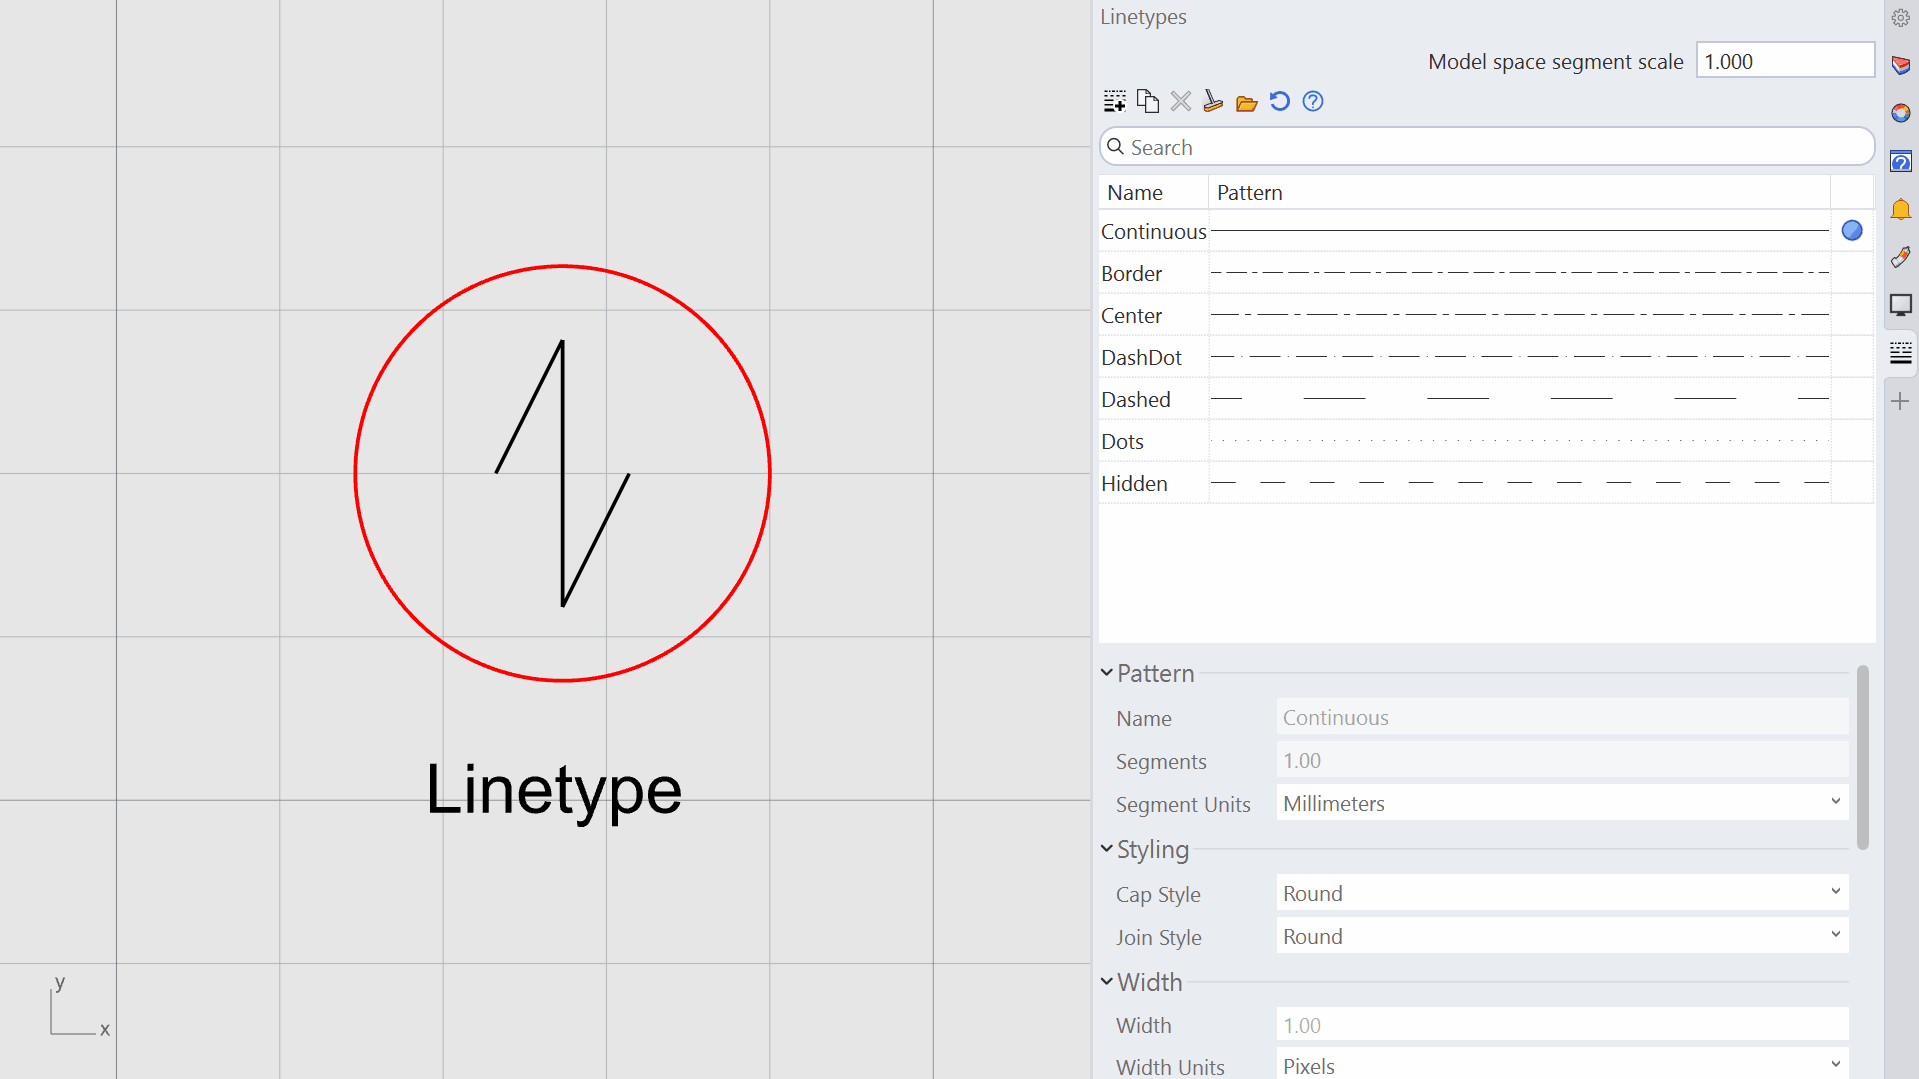
Task: Add a new panel tab
Action: coord(1901,401)
